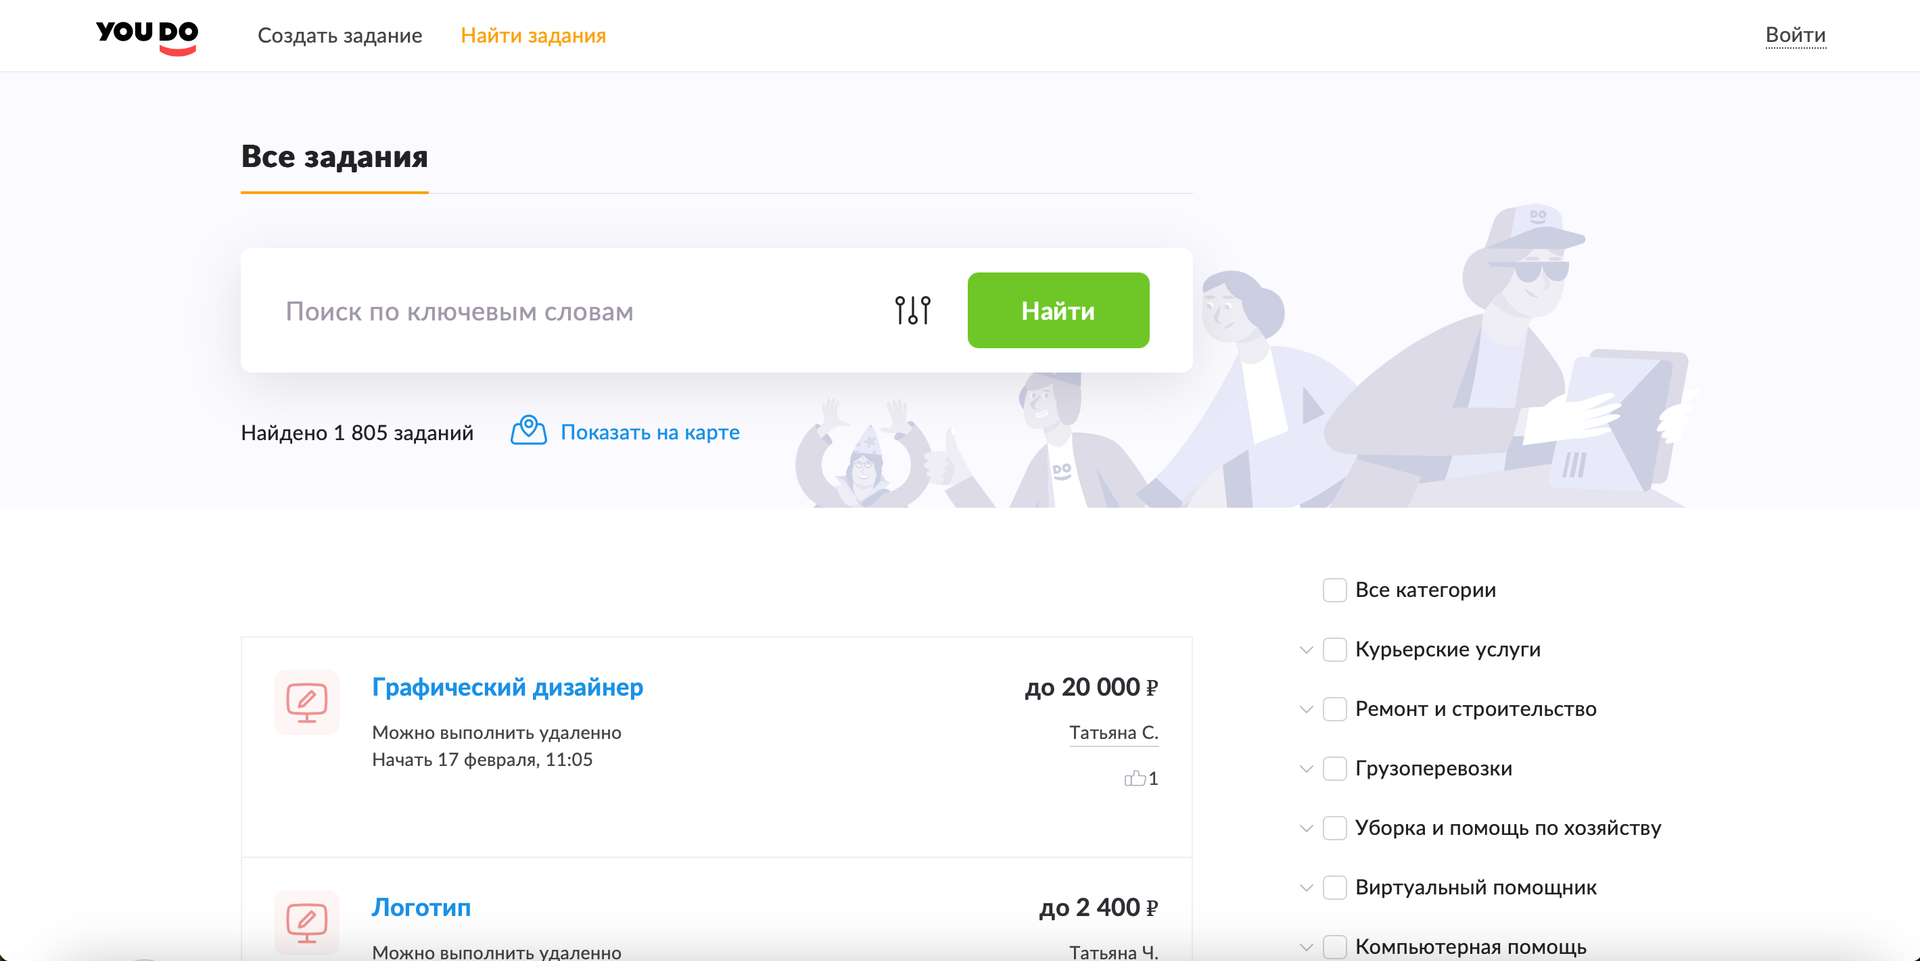Click the до 2 400 ₽ price
1920x961 pixels.
click(1098, 908)
